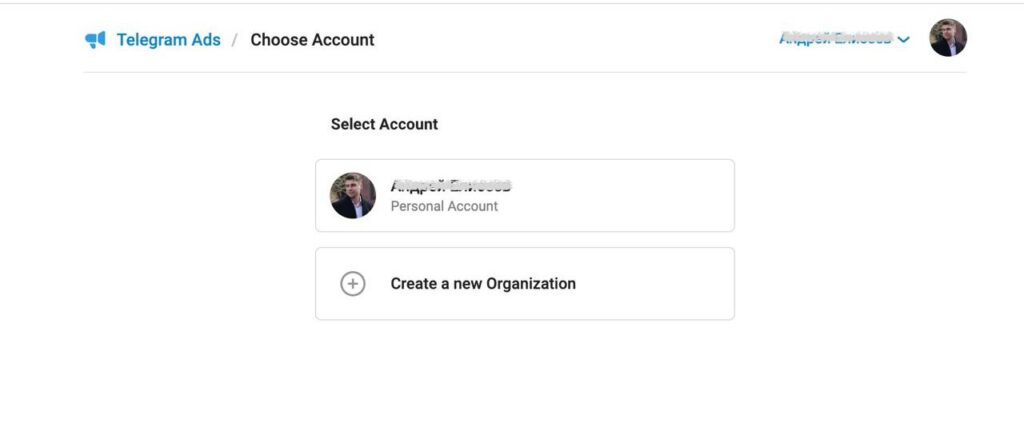
Task: Click the circled plus icon
Action: (353, 284)
